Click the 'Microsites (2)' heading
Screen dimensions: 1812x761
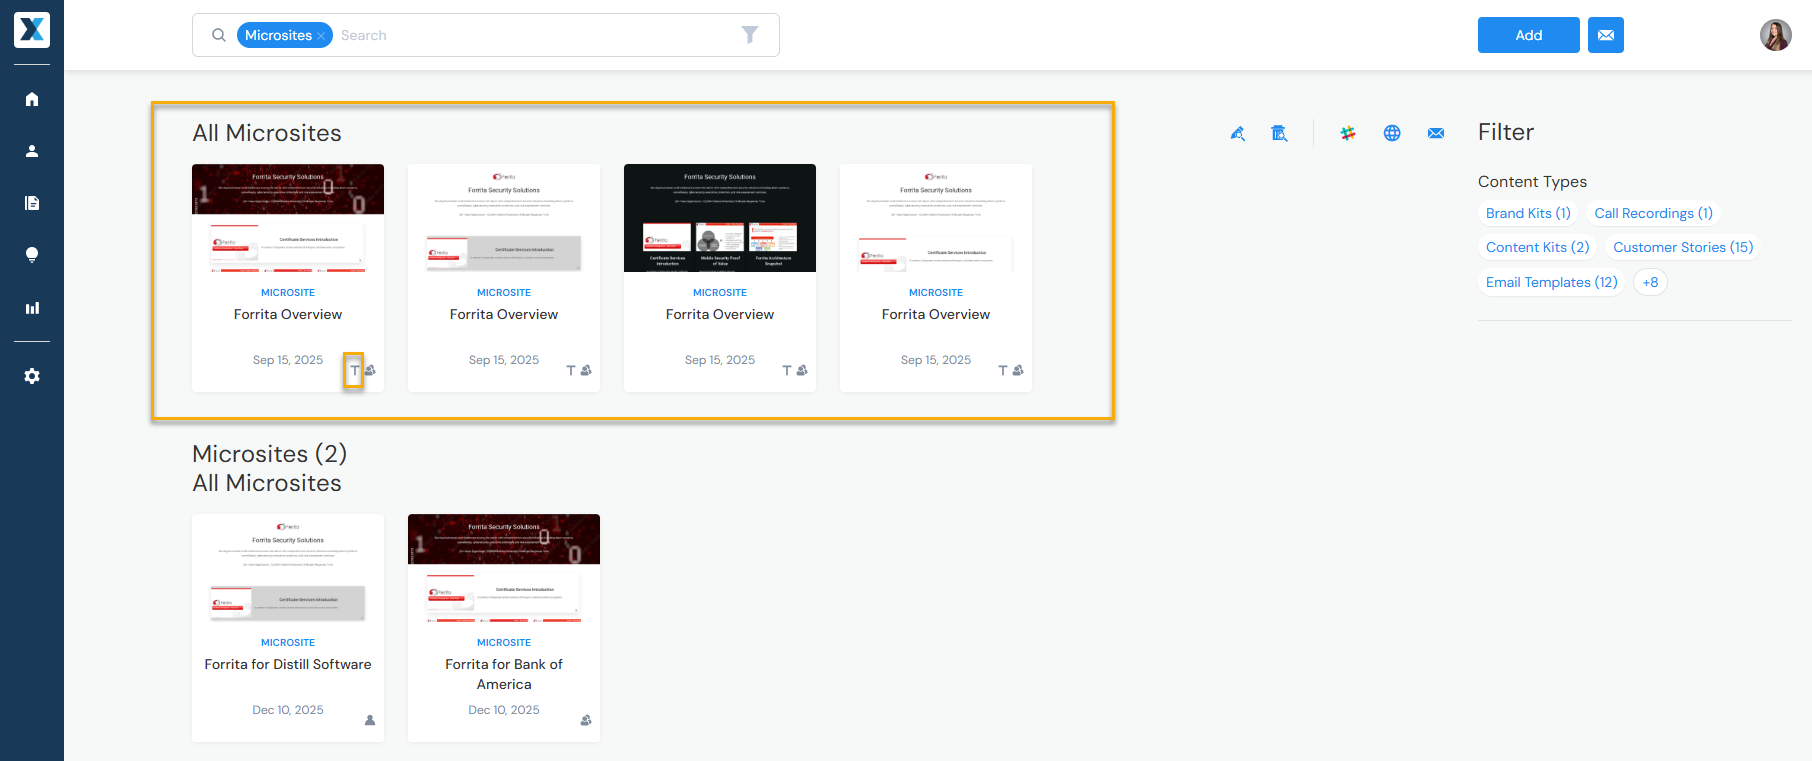(269, 454)
